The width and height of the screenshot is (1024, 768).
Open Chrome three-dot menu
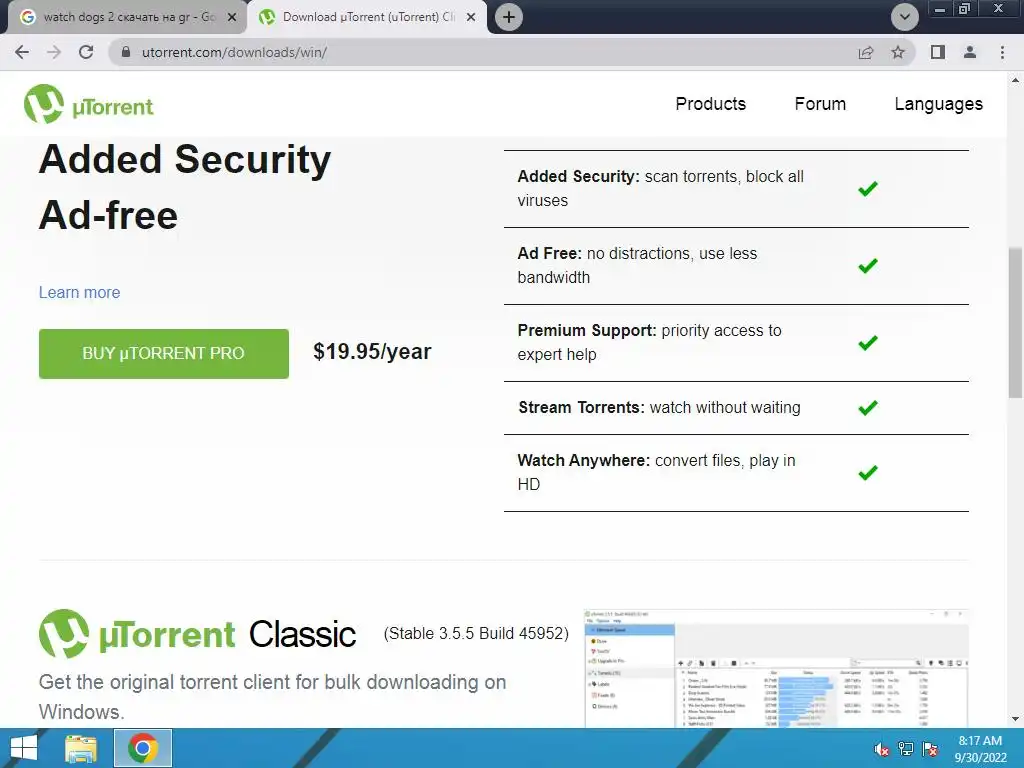click(1002, 52)
